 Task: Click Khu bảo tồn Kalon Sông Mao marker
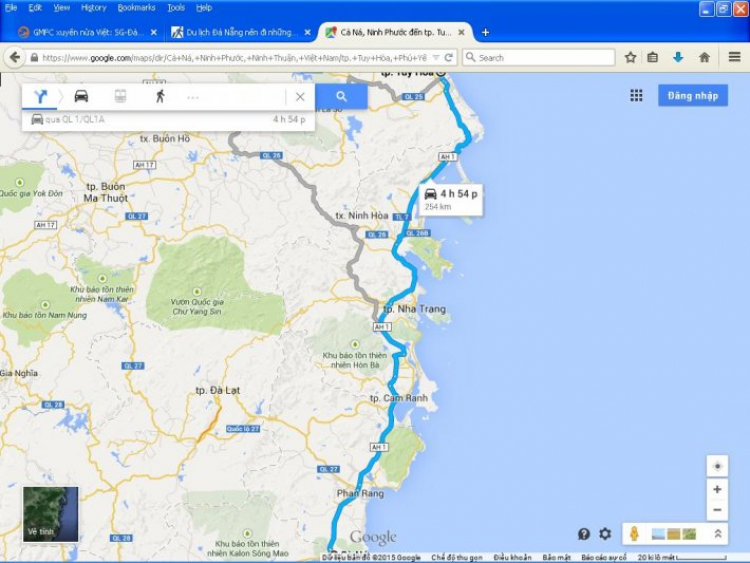point(247,533)
